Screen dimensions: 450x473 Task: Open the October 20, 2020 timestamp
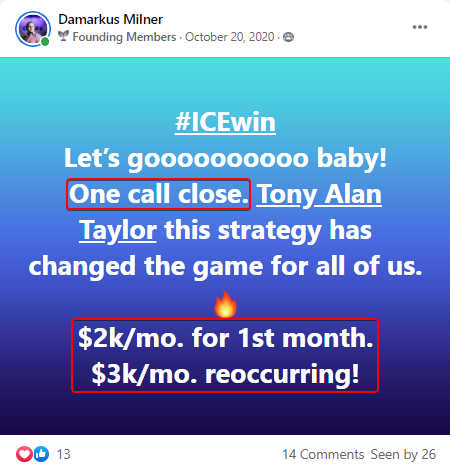[230, 37]
